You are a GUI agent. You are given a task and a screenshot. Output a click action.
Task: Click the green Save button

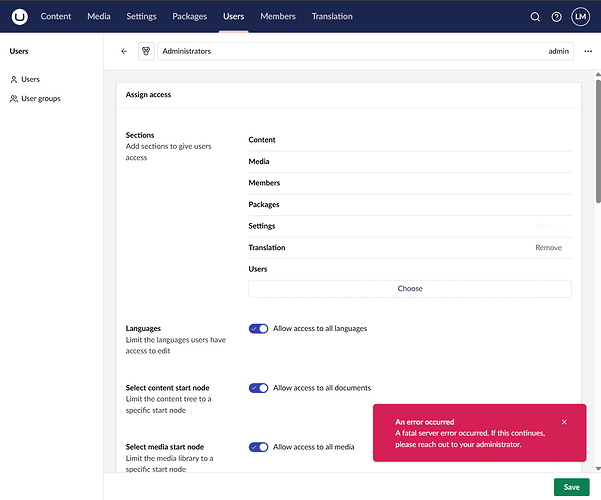[x=571, y=487]
